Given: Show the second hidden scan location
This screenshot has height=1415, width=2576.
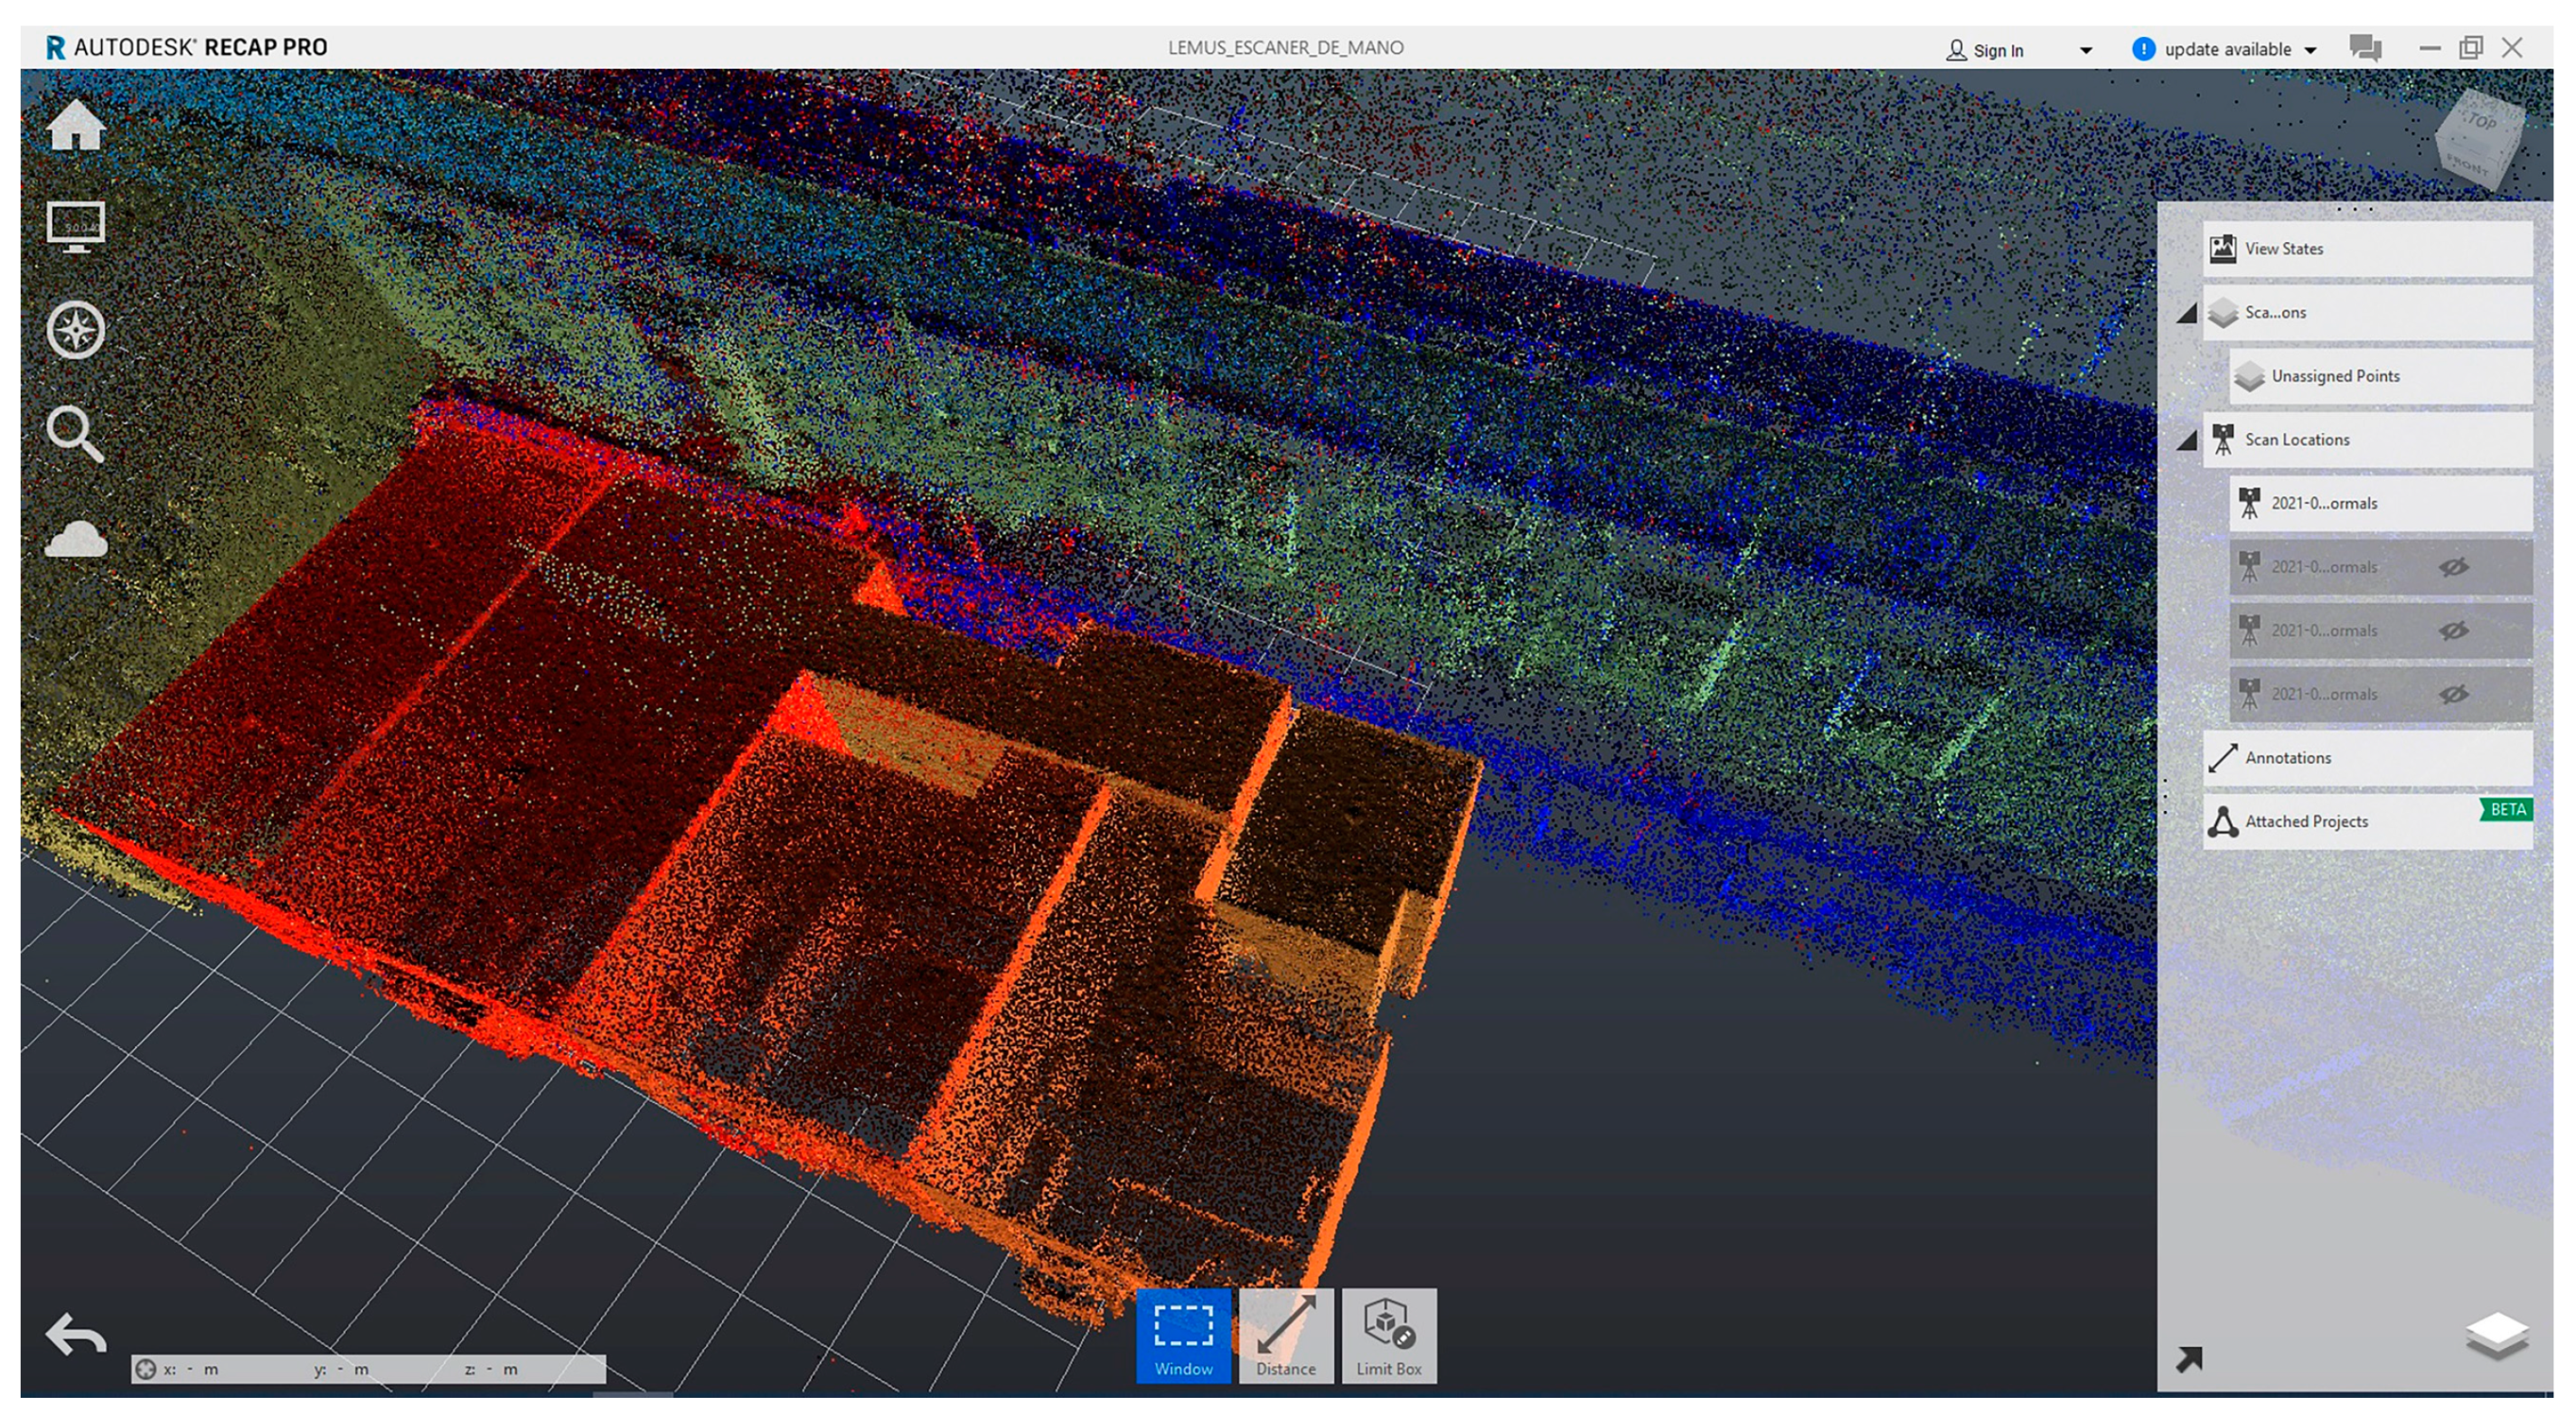Looking at the screenshot, I should 2453,567.
